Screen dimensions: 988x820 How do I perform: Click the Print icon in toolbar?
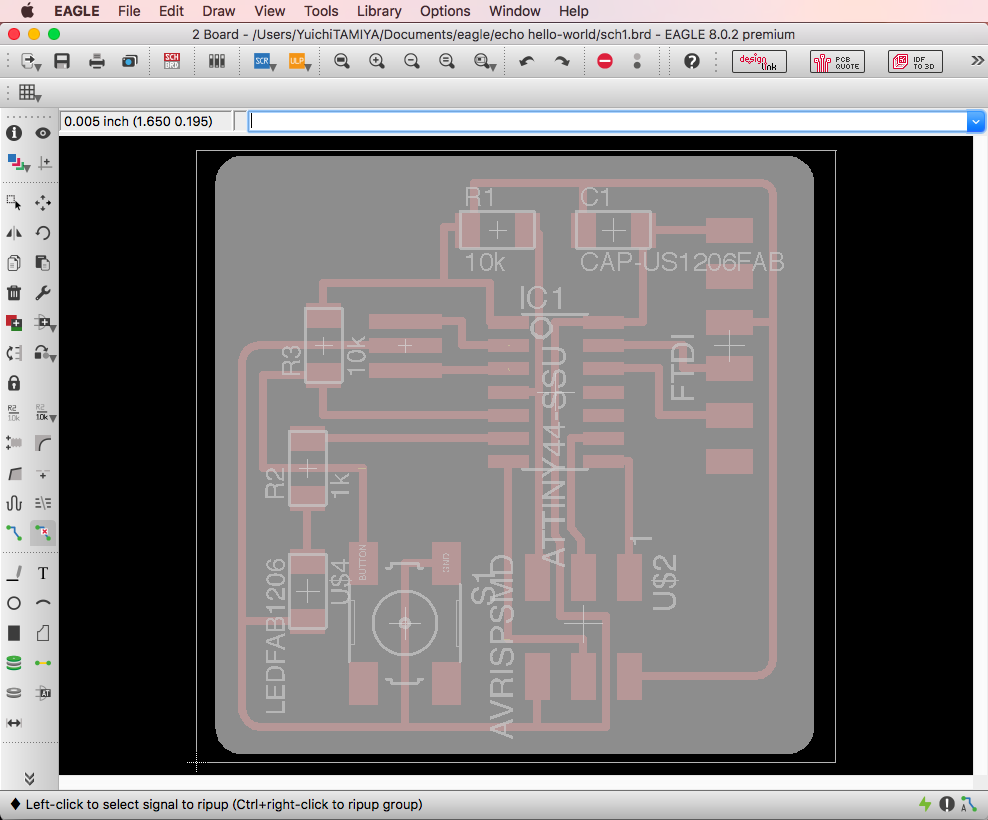pyautogui.click(x=96, y=61)
